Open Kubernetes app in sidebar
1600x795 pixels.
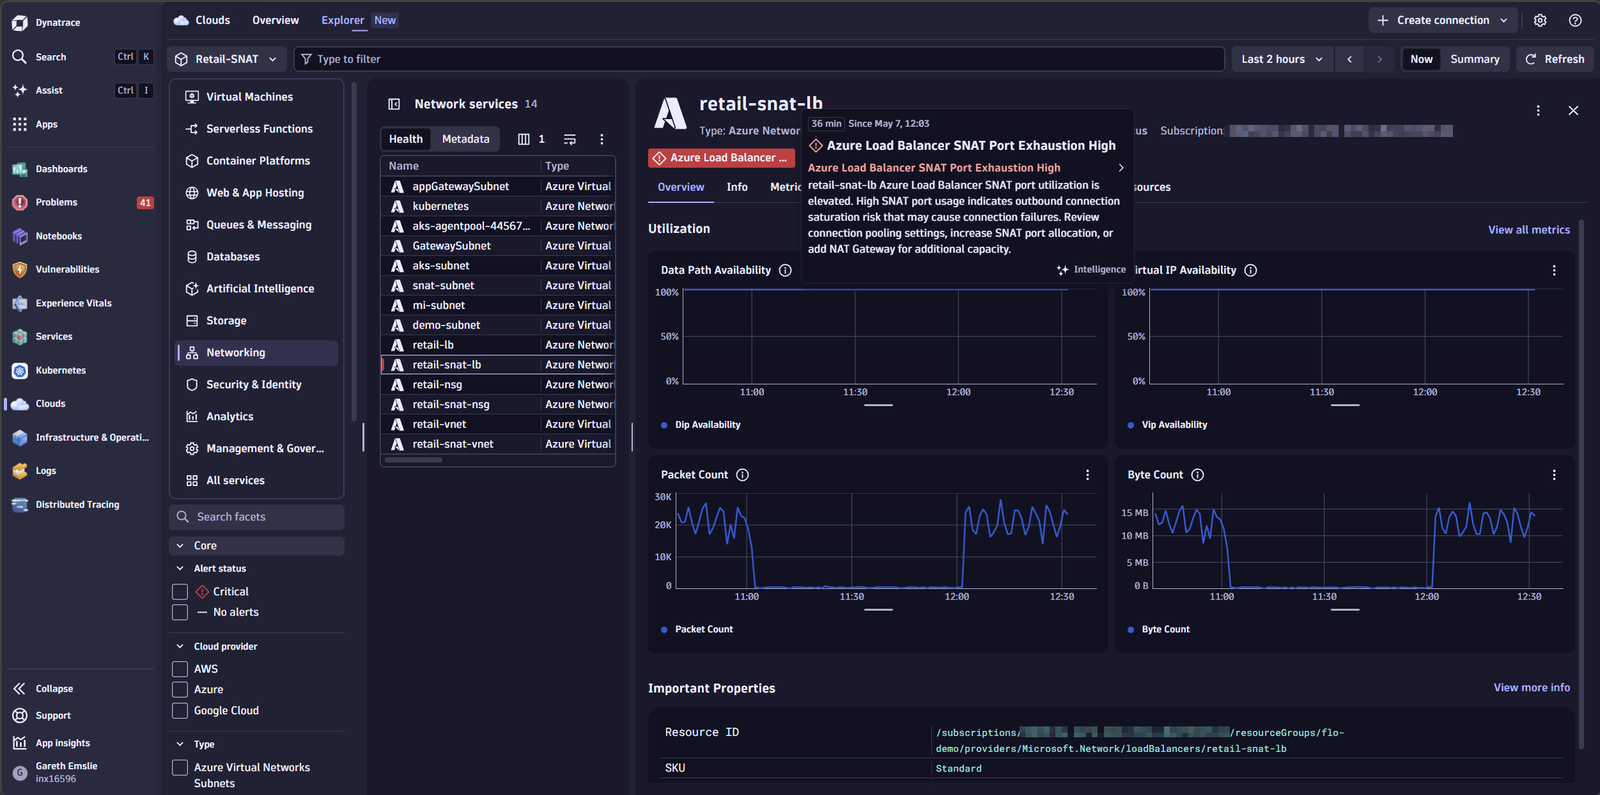(x=60, y=370)
